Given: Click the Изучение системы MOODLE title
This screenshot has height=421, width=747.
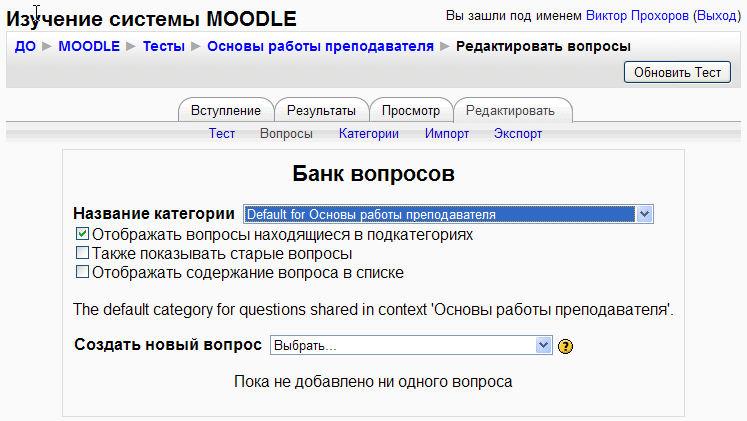Looking at the screenshot, I should tap(151, 19).
